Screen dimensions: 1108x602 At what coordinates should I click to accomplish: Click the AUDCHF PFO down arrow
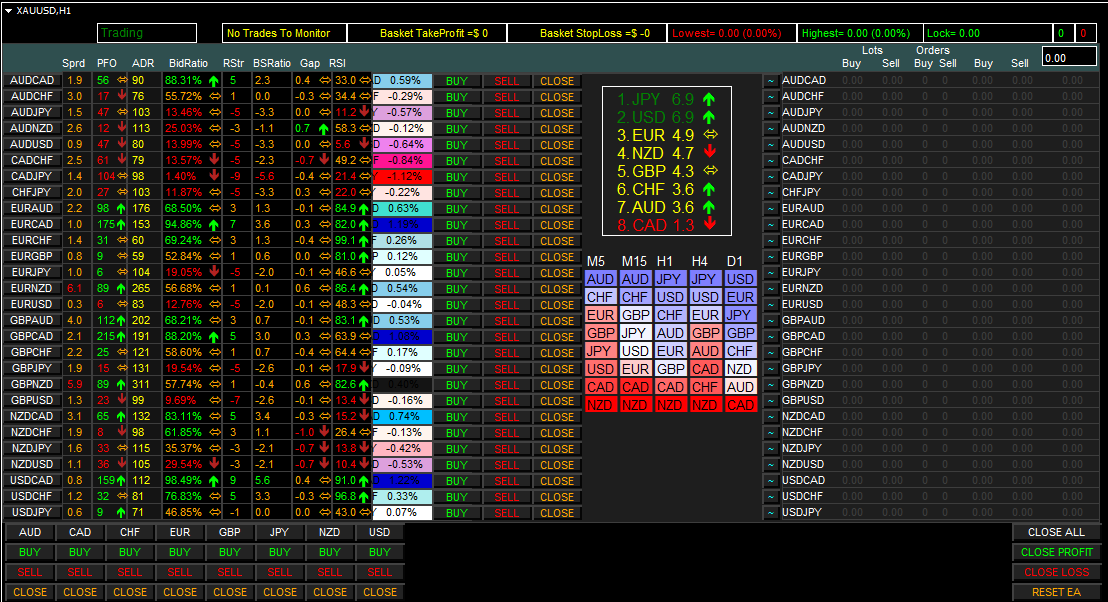tap(122, 95)
